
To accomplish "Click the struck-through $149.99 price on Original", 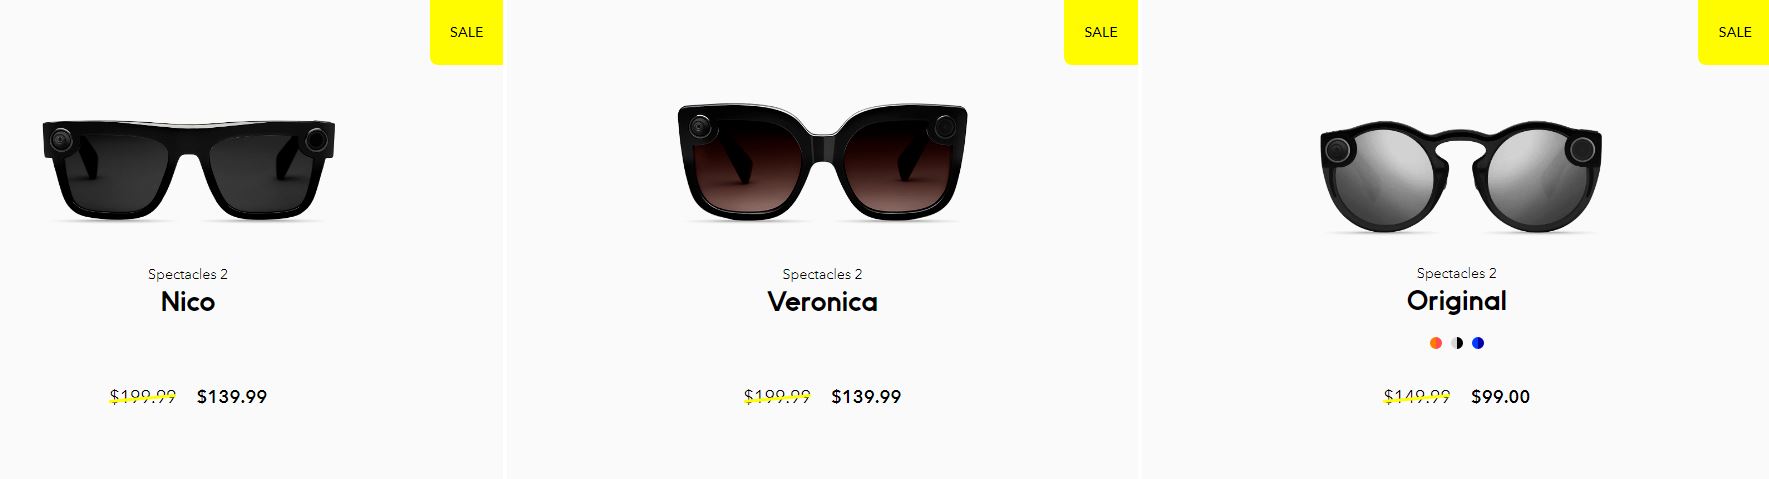I will pyautogui.click(x=1417, y=397).
